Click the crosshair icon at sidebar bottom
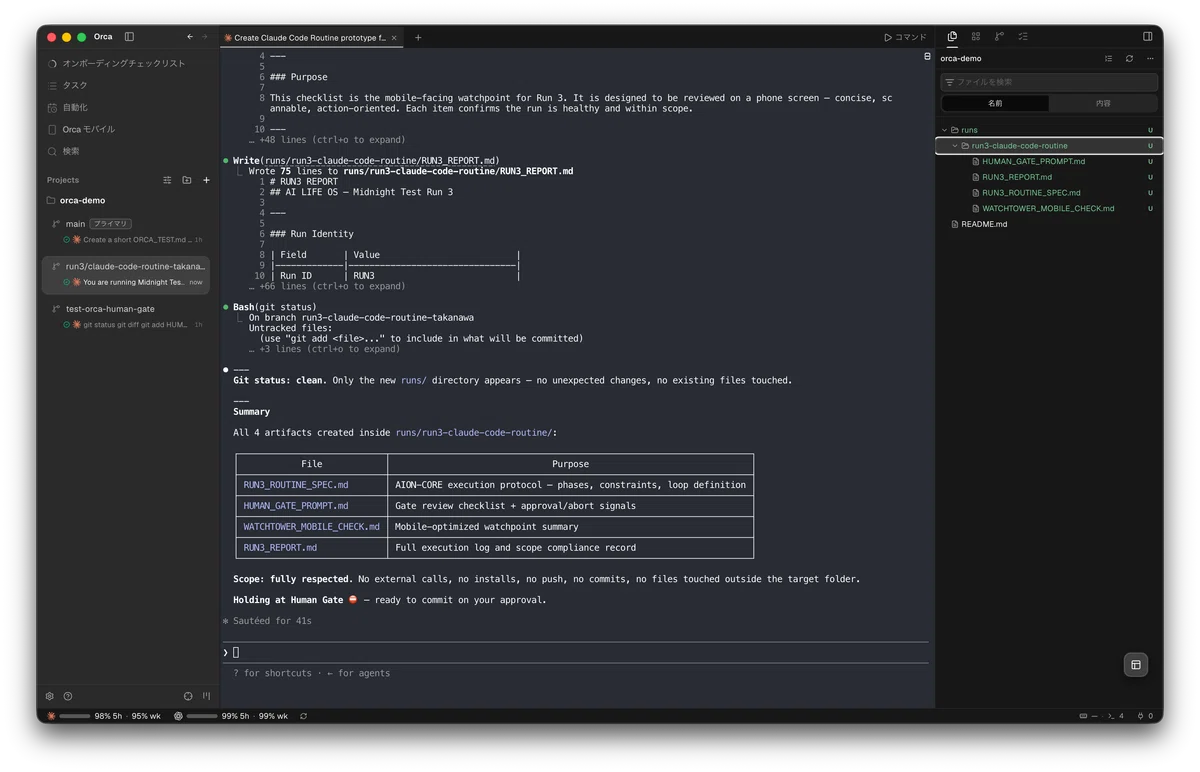 [x=188, y=696]
